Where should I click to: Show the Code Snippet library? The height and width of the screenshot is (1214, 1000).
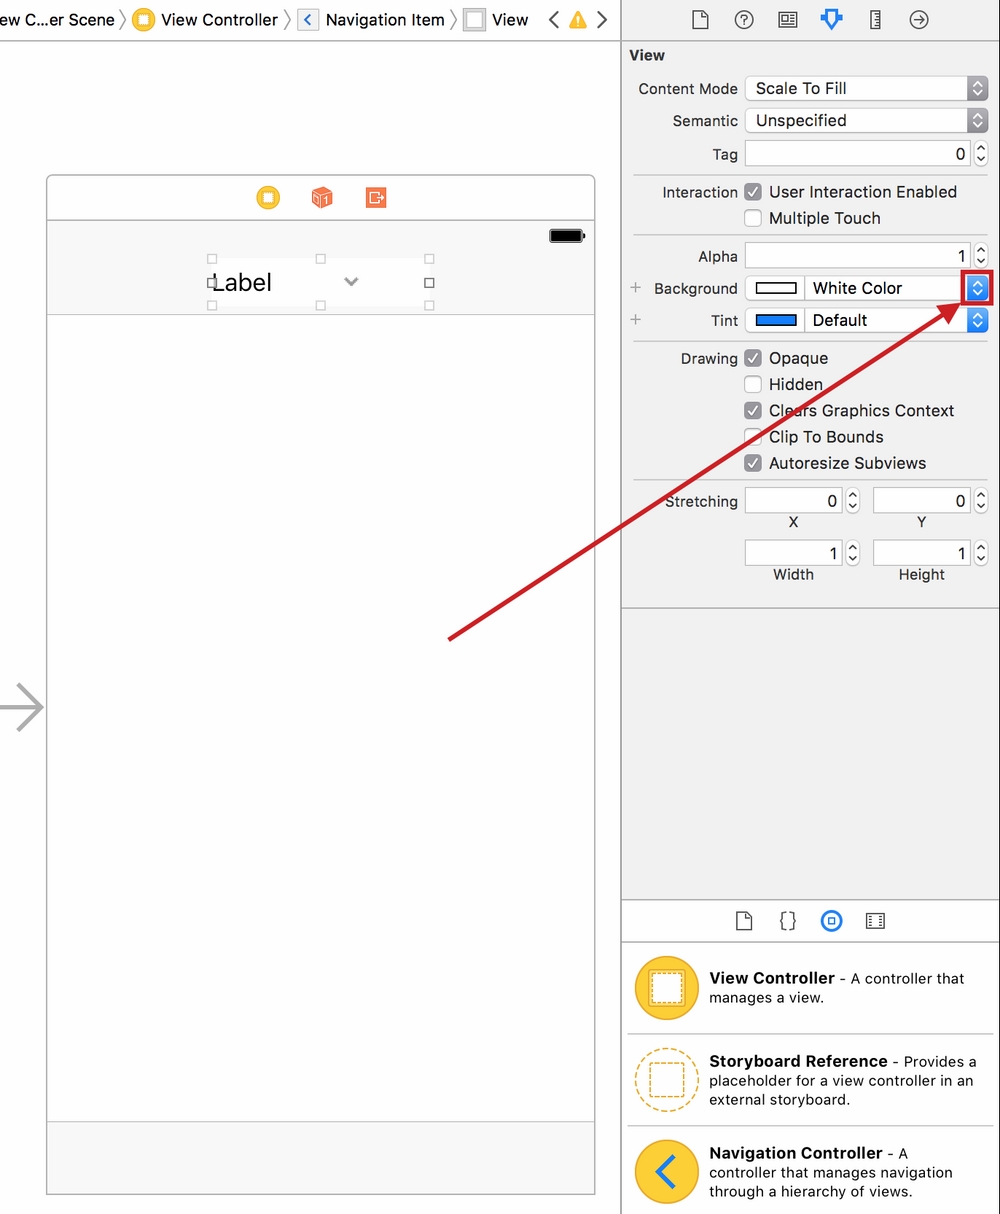click(788, 921)
